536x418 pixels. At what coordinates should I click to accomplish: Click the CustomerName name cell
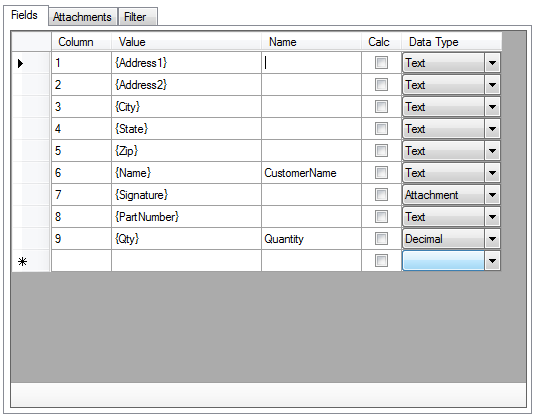pyautogui.click(x=311, y=173)
